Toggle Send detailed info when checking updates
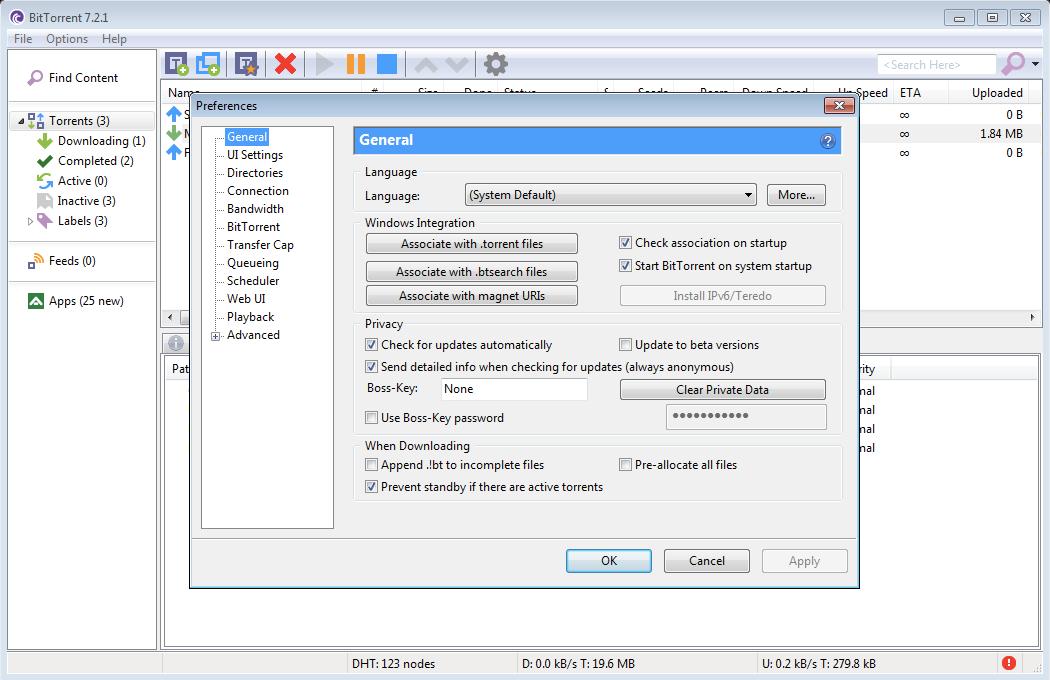Screen dimensions: 1050x680 (371, 366)
